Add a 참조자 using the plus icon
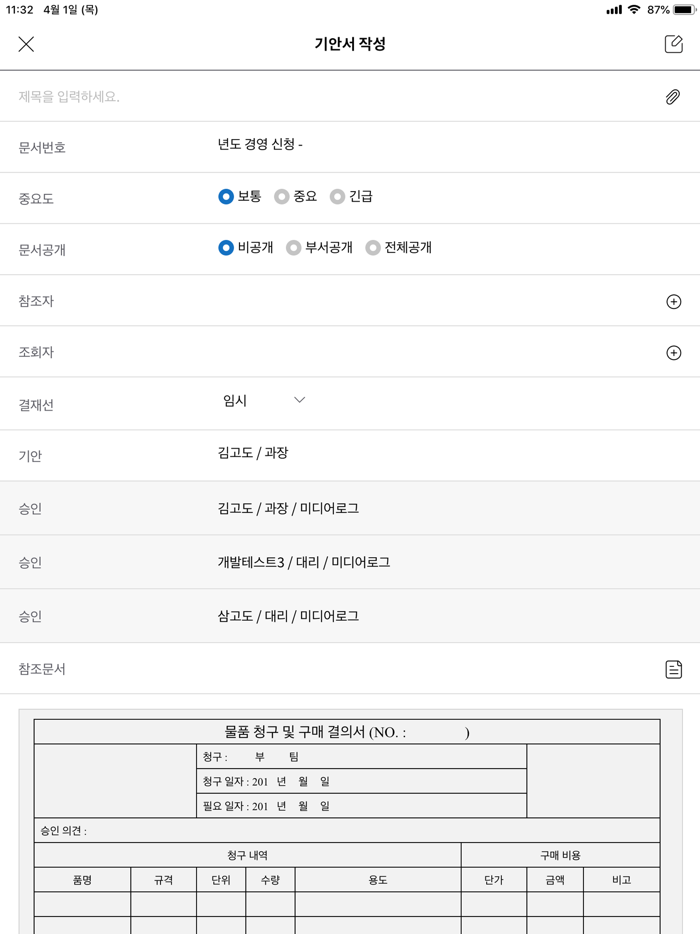This screenshot has width=700, height=934. click(674, 300)
